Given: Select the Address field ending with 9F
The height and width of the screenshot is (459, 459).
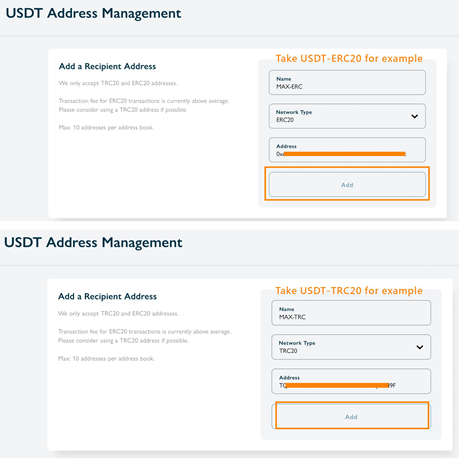Looking at the screenshot, I should (351, 381).
